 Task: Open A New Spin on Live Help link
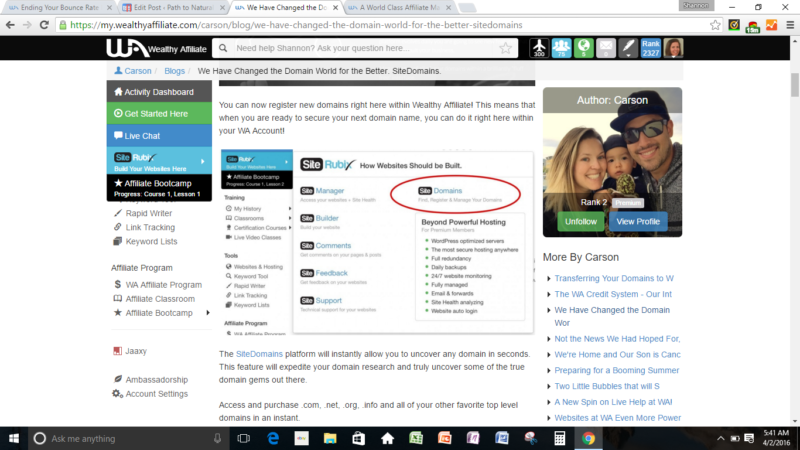coord(613,402)
